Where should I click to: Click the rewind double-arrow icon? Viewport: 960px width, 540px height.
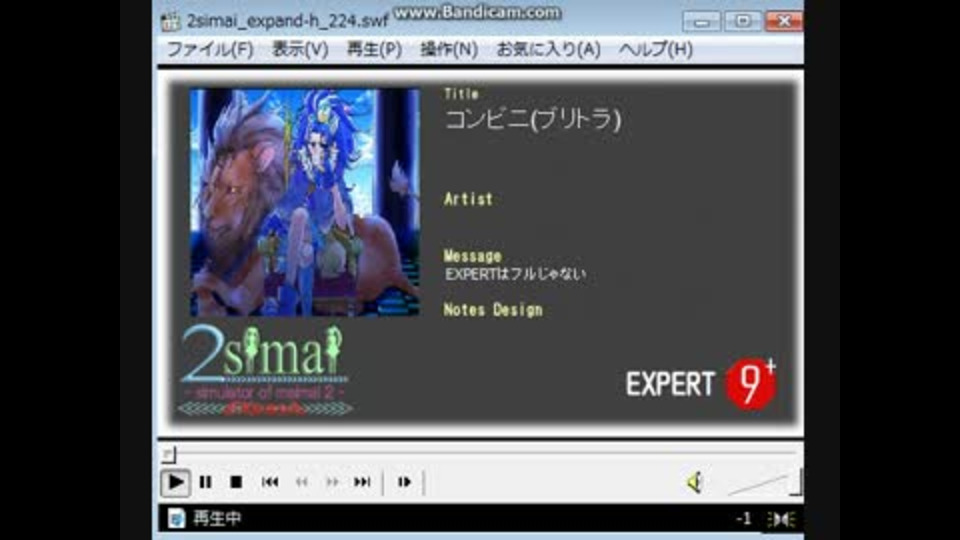click(x=302, y=482)
